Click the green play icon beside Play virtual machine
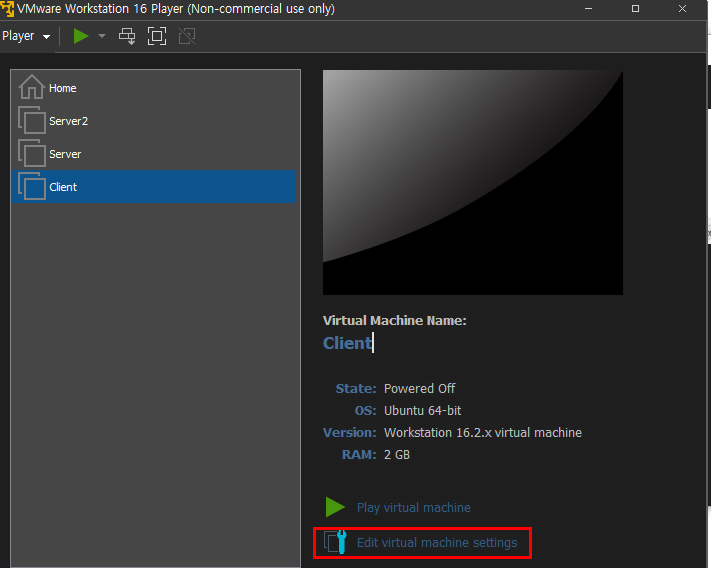 coord(335,507)
